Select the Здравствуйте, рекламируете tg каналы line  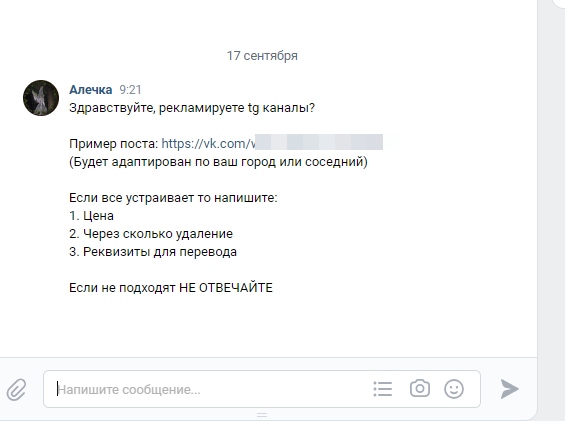pyautogui.click(x=192, y=108)
